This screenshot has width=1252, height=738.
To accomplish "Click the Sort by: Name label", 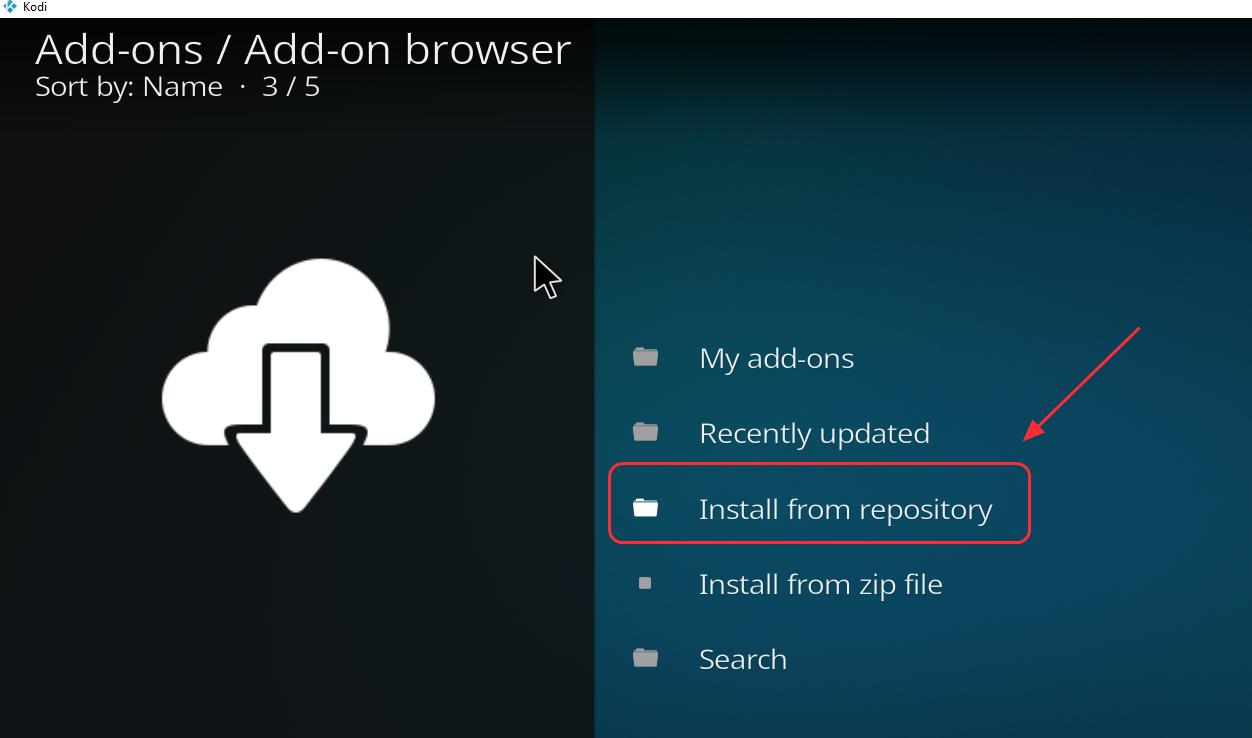I will (129, 87).
